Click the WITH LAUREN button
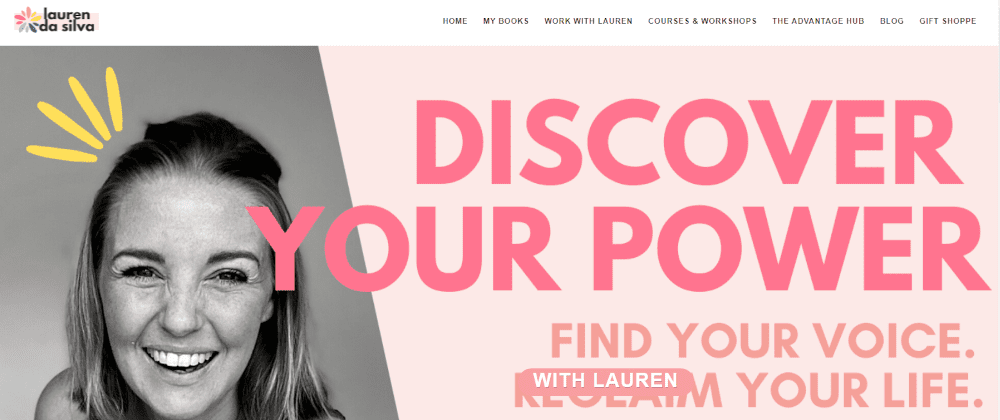The image size is (1000, 420). click(605, 380)
